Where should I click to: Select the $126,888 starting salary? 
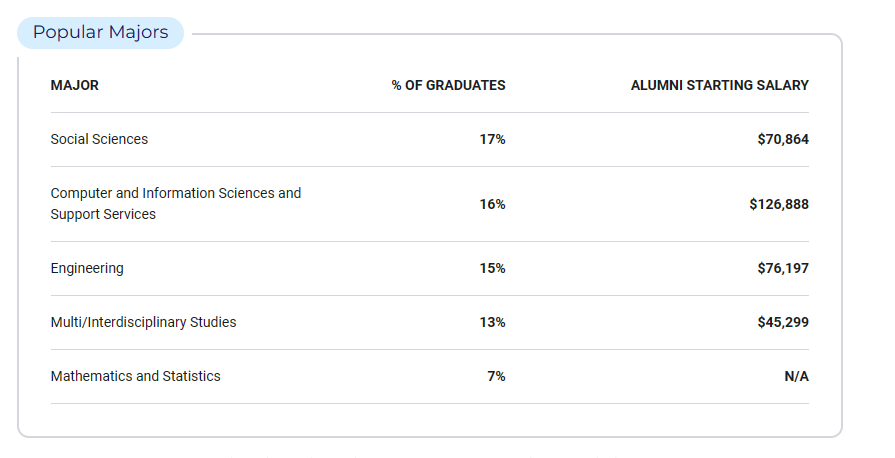coord(779,204)
